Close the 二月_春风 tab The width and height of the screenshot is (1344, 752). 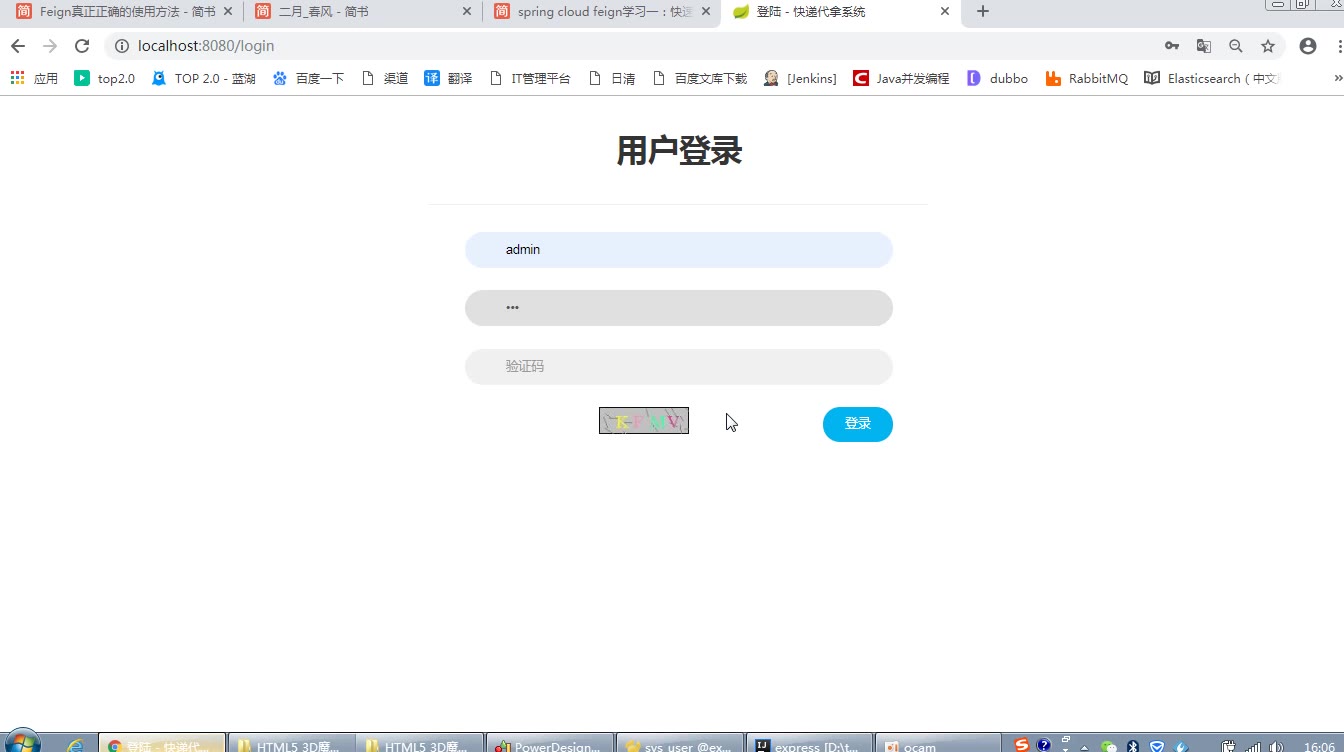point(466,12)
